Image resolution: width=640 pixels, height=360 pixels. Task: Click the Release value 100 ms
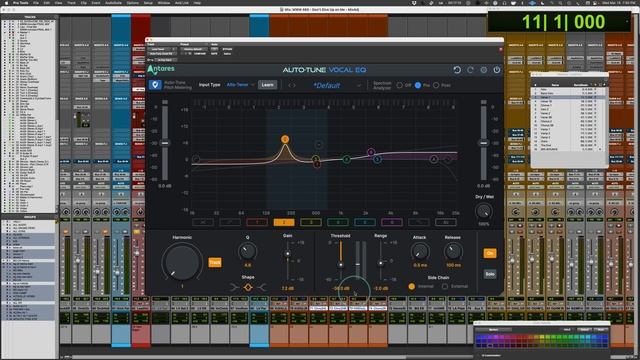pos(453,265)
